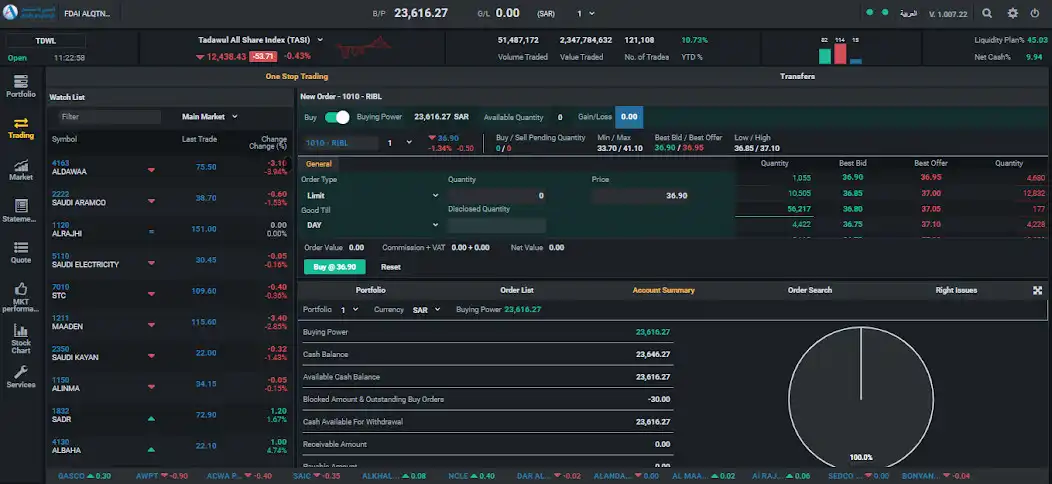Screen dimensions: 1052x484
Task: Click the market up/down bar chart
Action: [840, 51]
